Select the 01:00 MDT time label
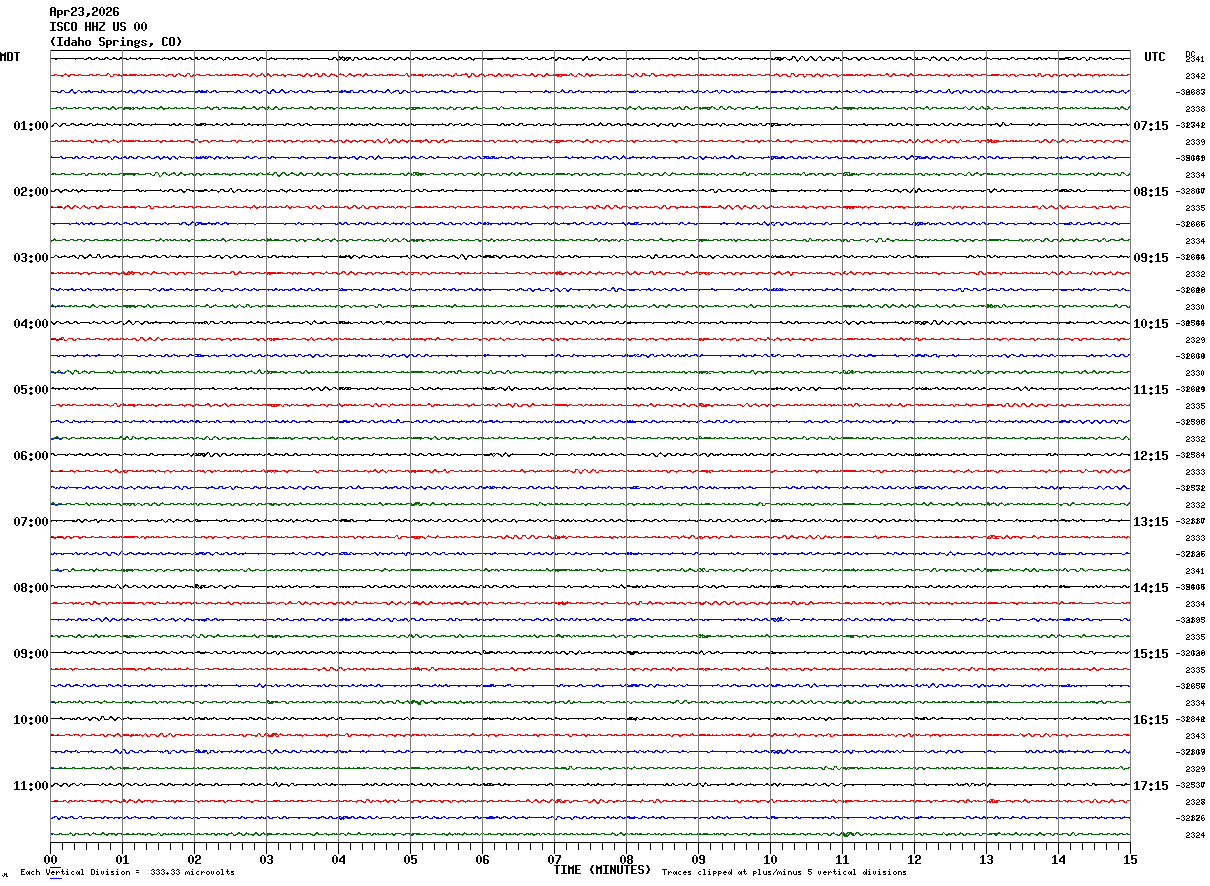Screen dimensions: 1210x886 [x=30, y=126]
